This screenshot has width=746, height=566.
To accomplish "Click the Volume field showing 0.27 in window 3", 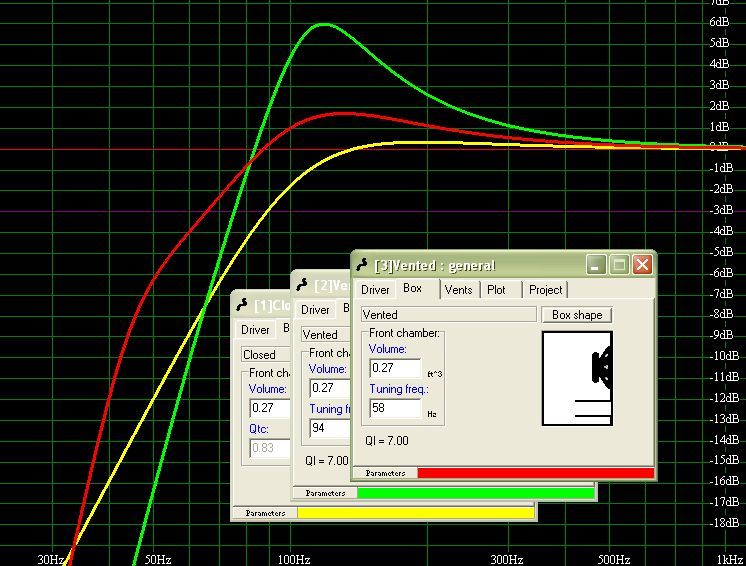I will [x=395, y=368].
